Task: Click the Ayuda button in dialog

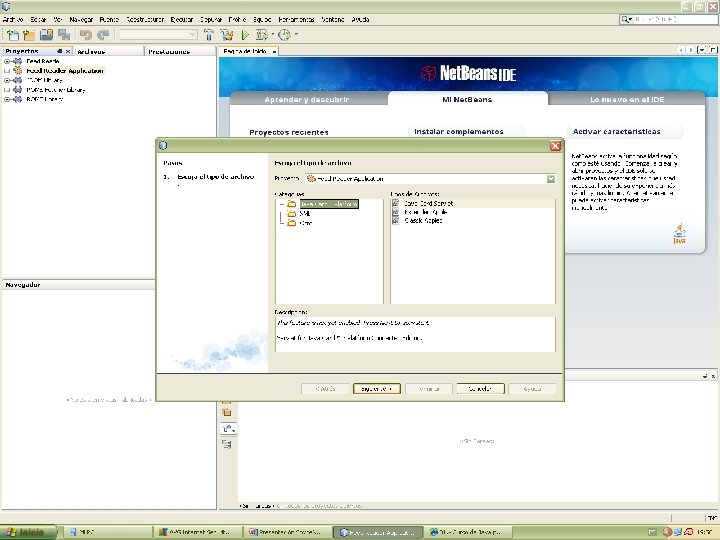Action: click(x=532, y=388)
